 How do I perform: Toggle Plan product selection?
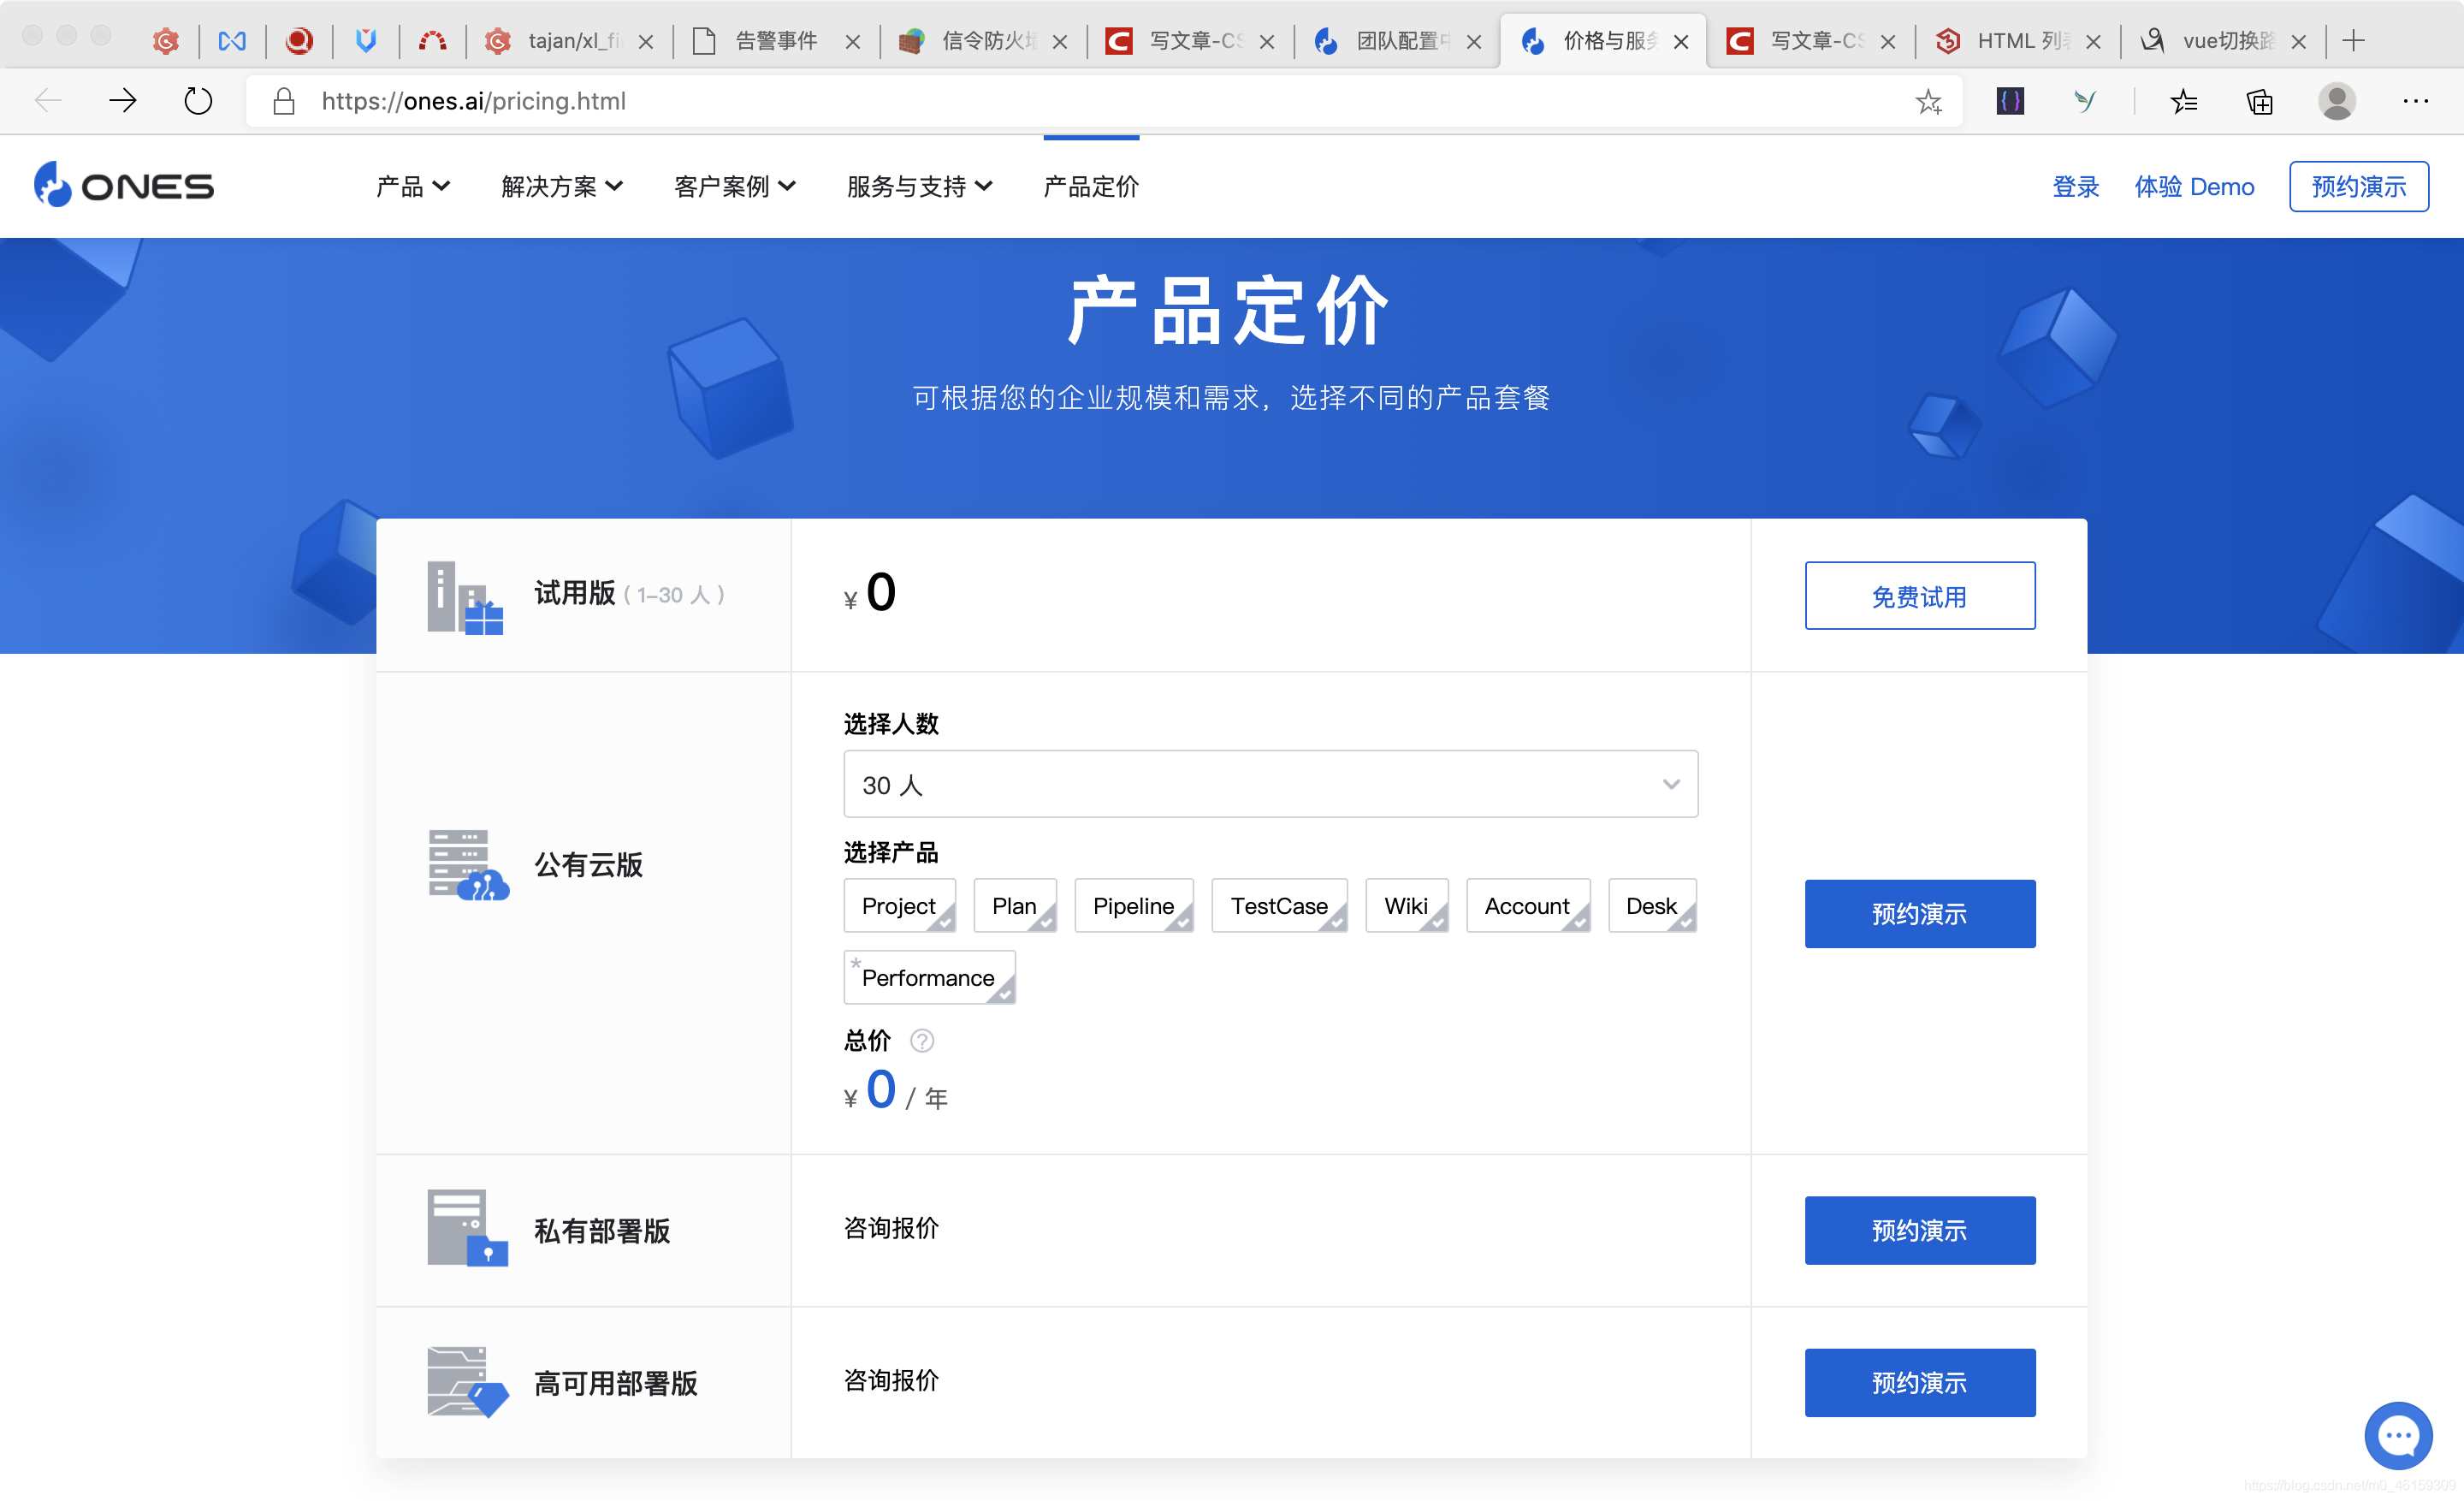click(1015, 906)
